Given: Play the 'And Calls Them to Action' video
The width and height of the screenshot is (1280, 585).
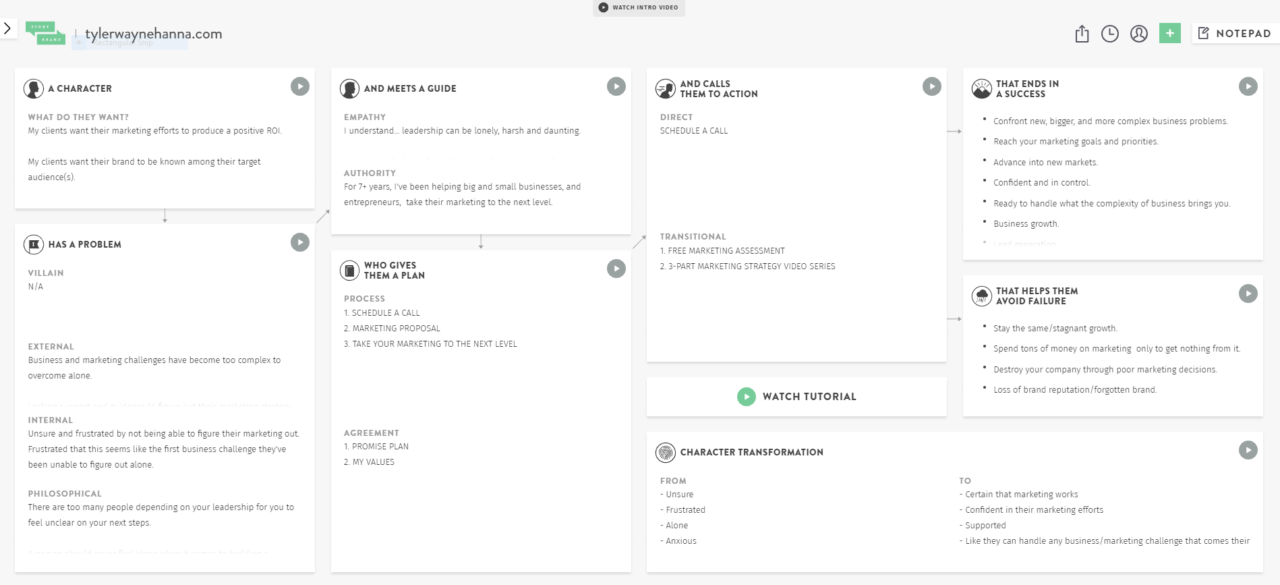Looking at the screenshot, I should 932,86.
